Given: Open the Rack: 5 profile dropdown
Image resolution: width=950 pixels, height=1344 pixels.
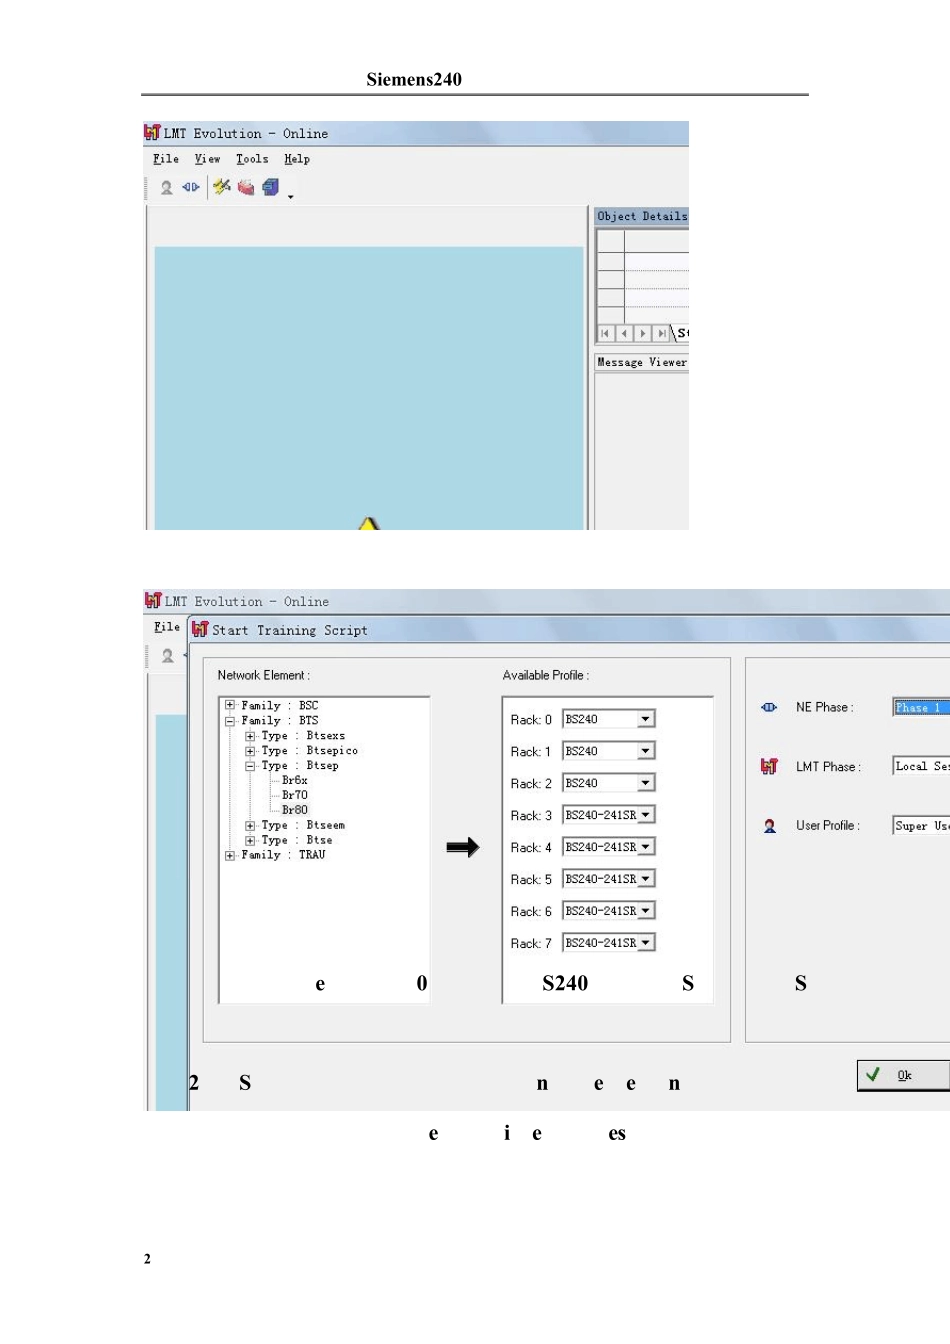Looking at the screenshot, I should tap(646, 879).
